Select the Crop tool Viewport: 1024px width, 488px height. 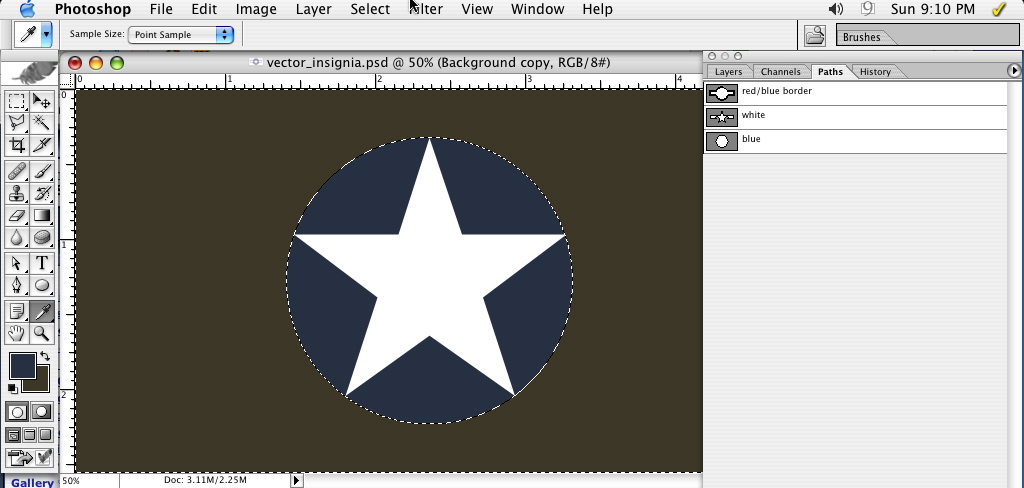click(x=17, y=144)
